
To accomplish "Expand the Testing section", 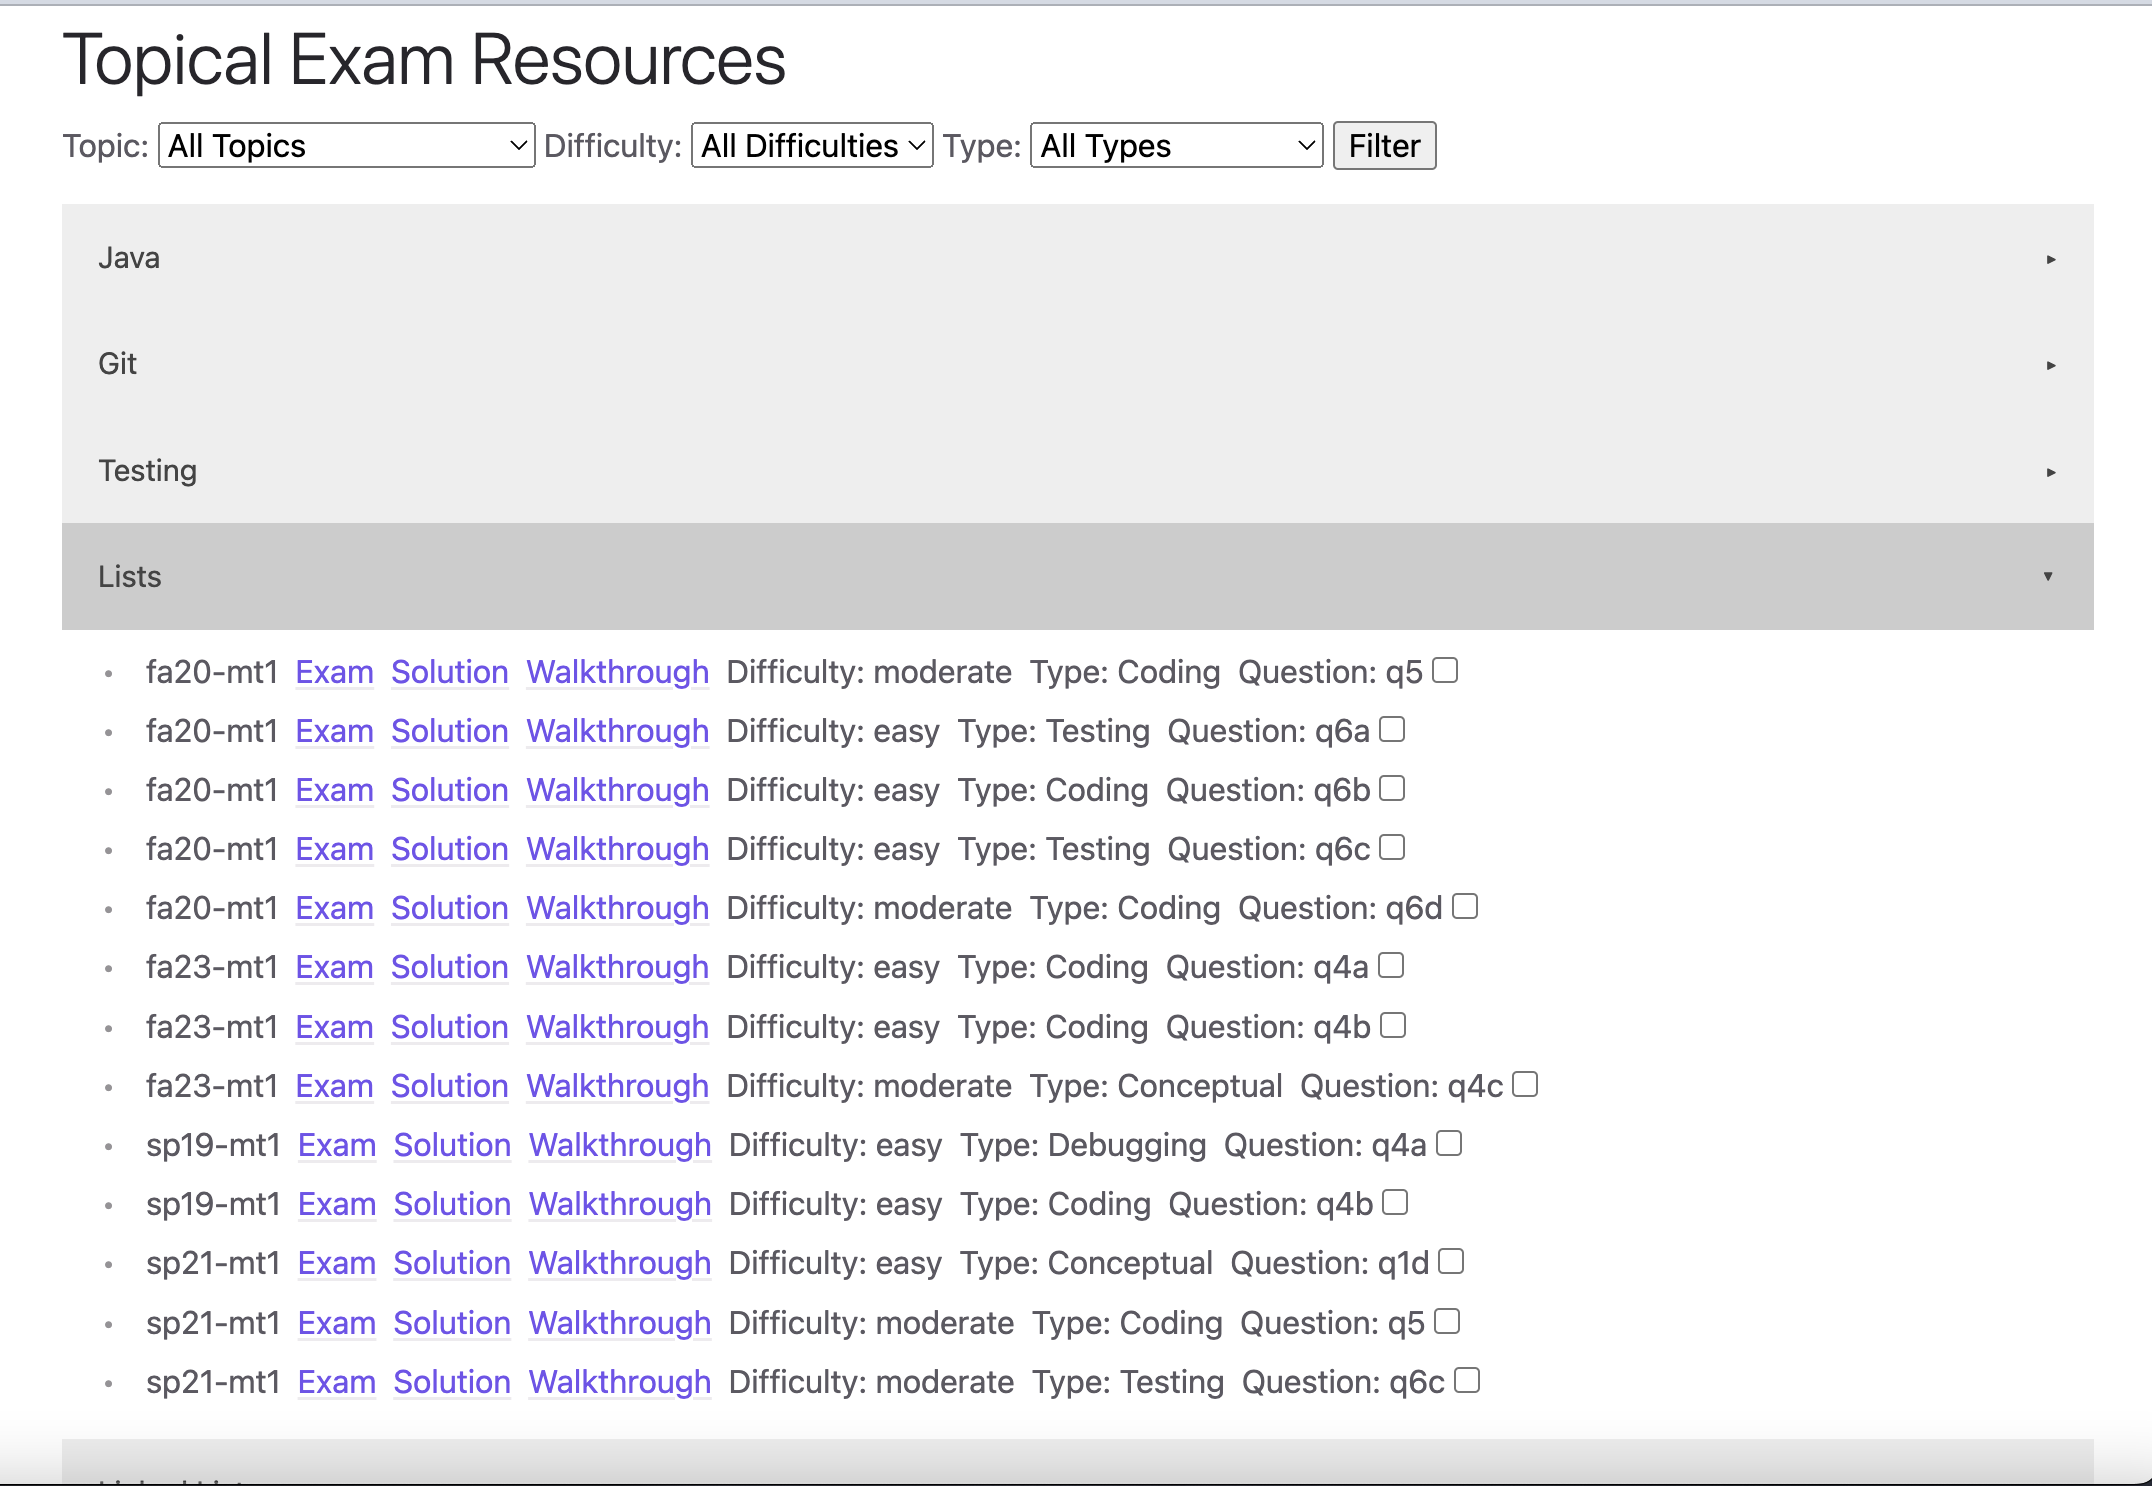I will [1076, 470].
